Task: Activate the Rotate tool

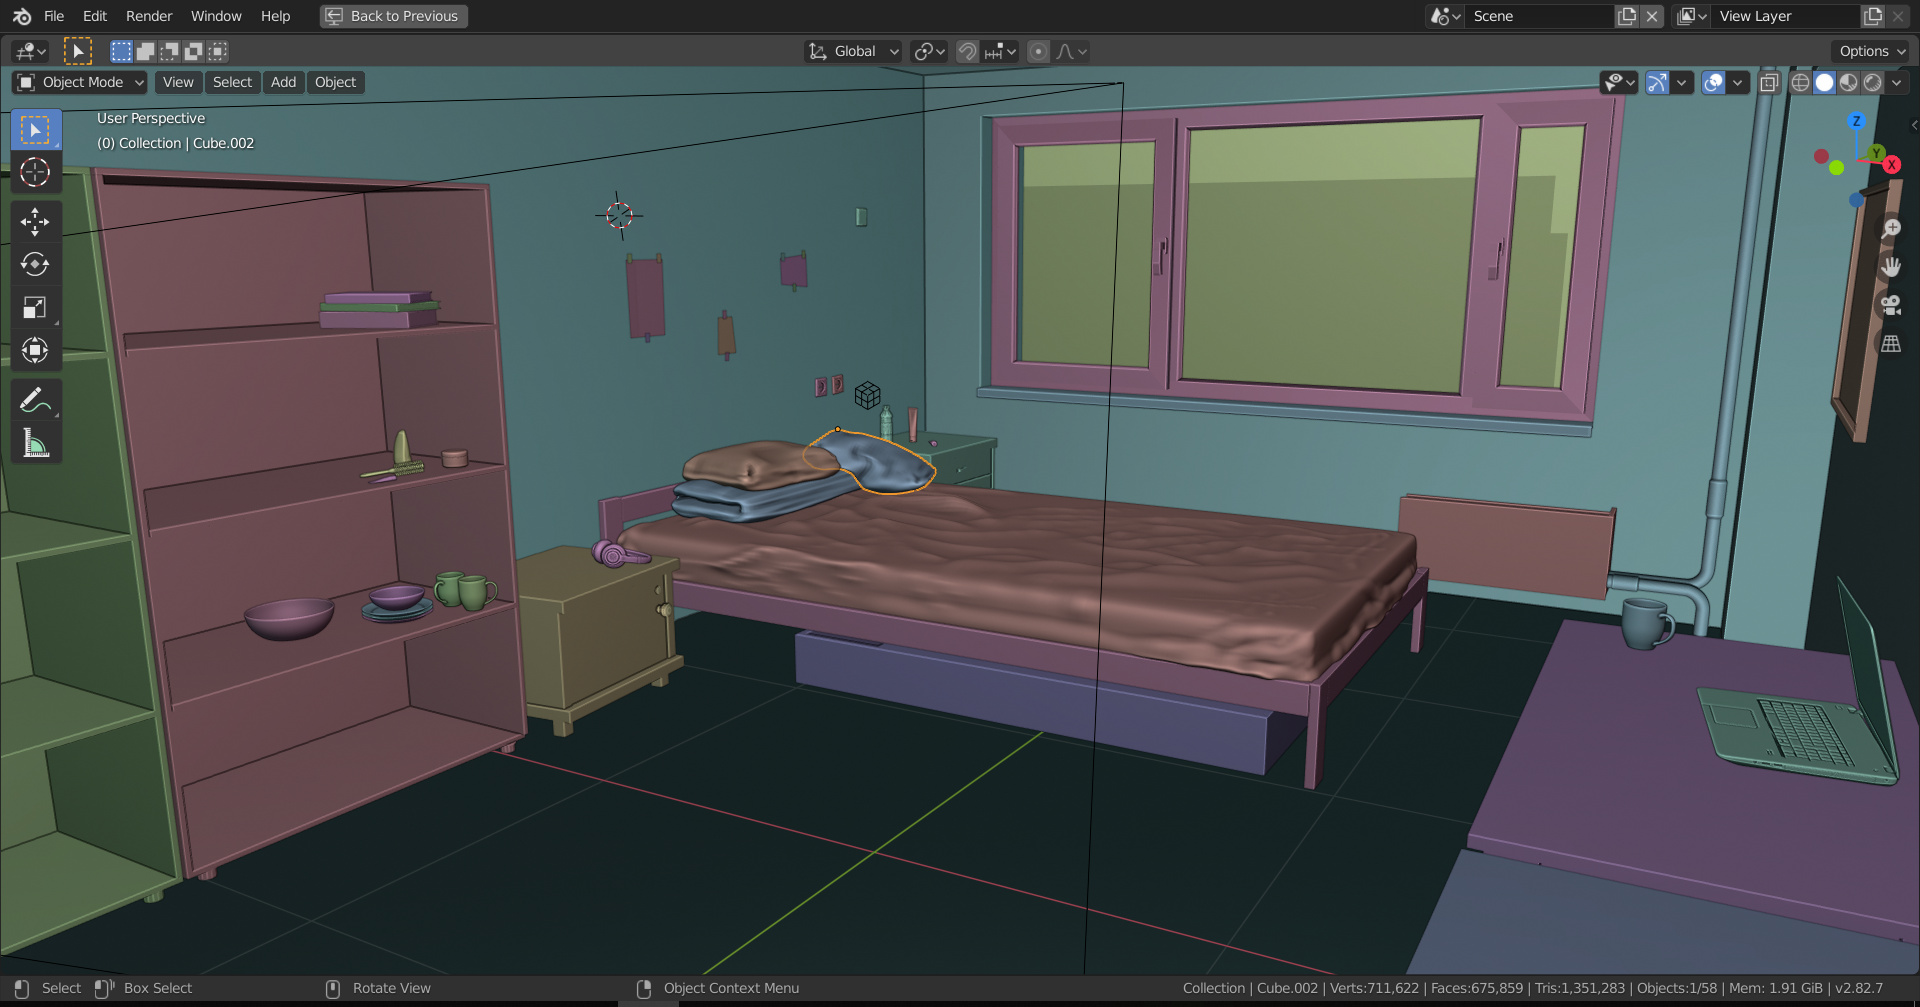Action: pos(36,264)
